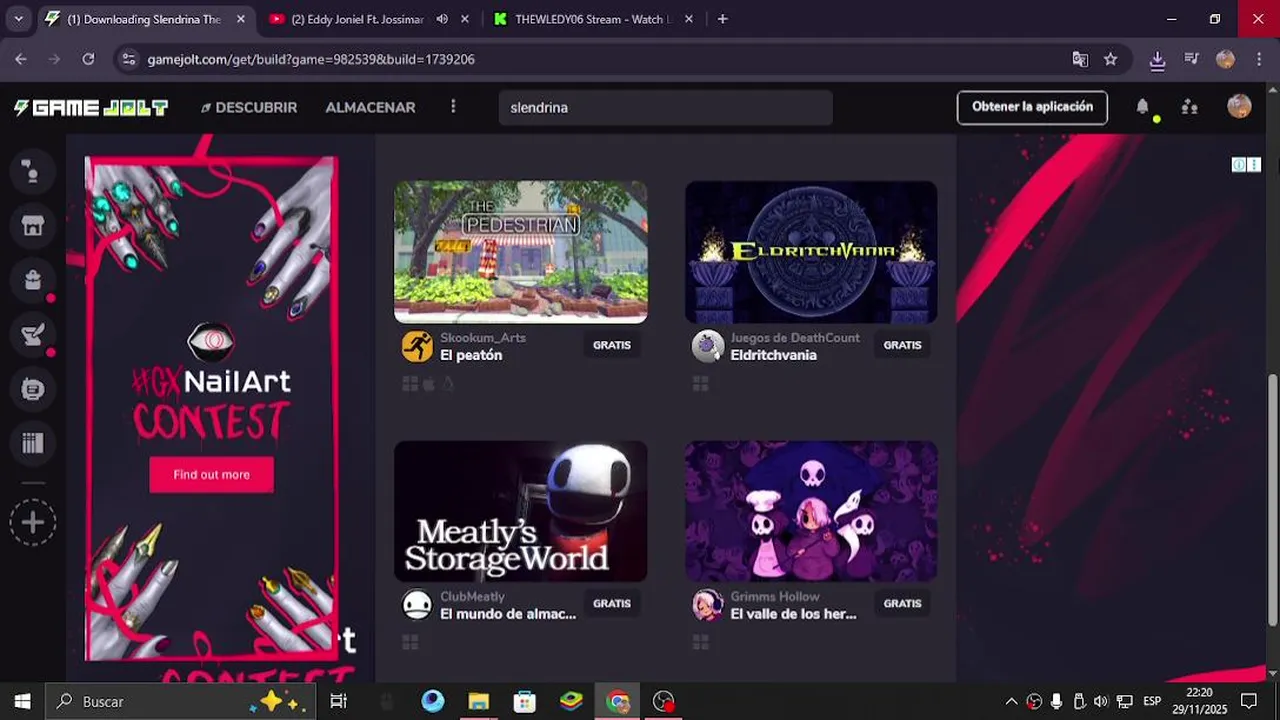Reload the page in Chrome
1280x720 pixels.
88,59
